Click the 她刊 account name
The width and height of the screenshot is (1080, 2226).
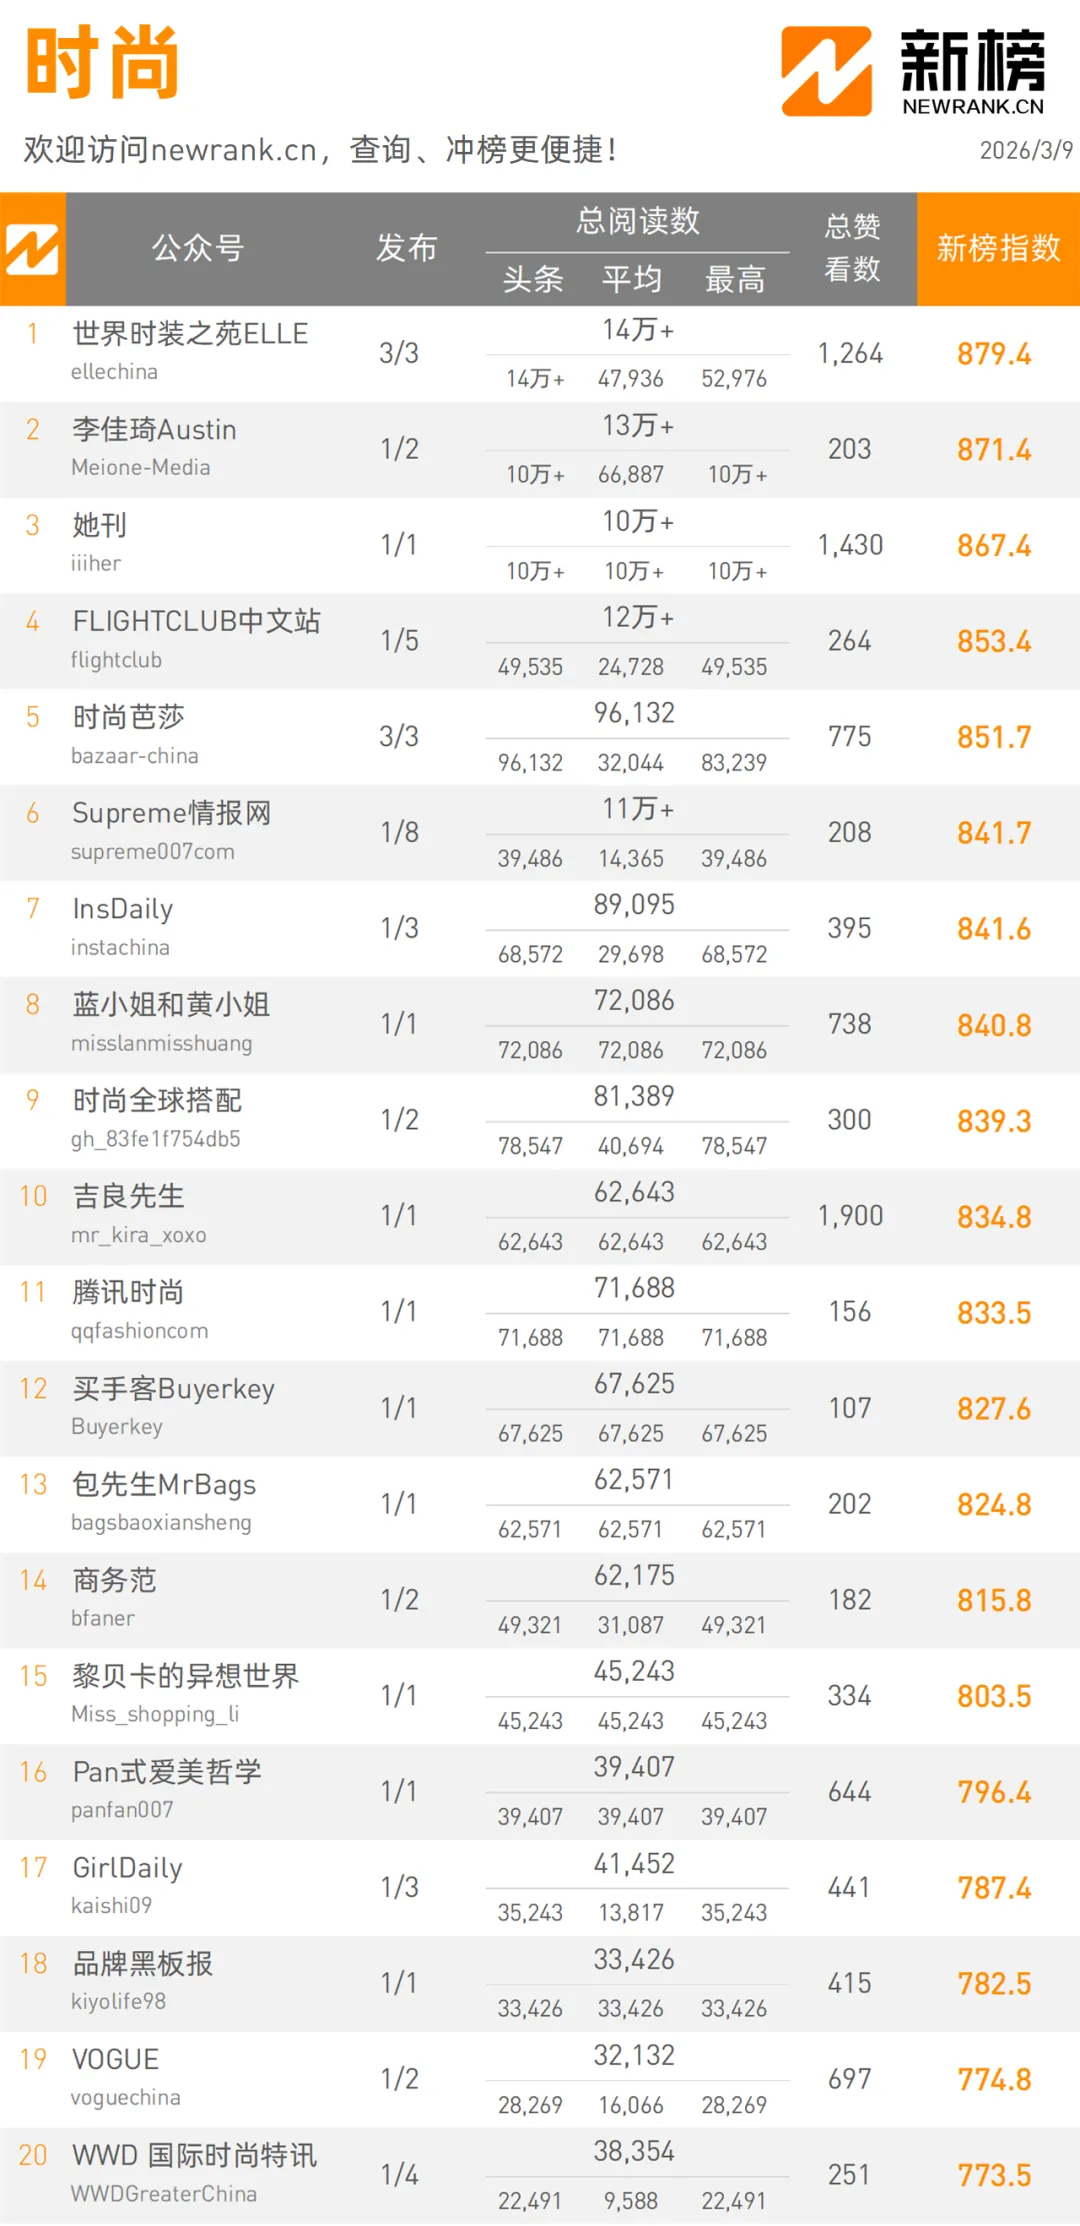click(x=99, y=526)
